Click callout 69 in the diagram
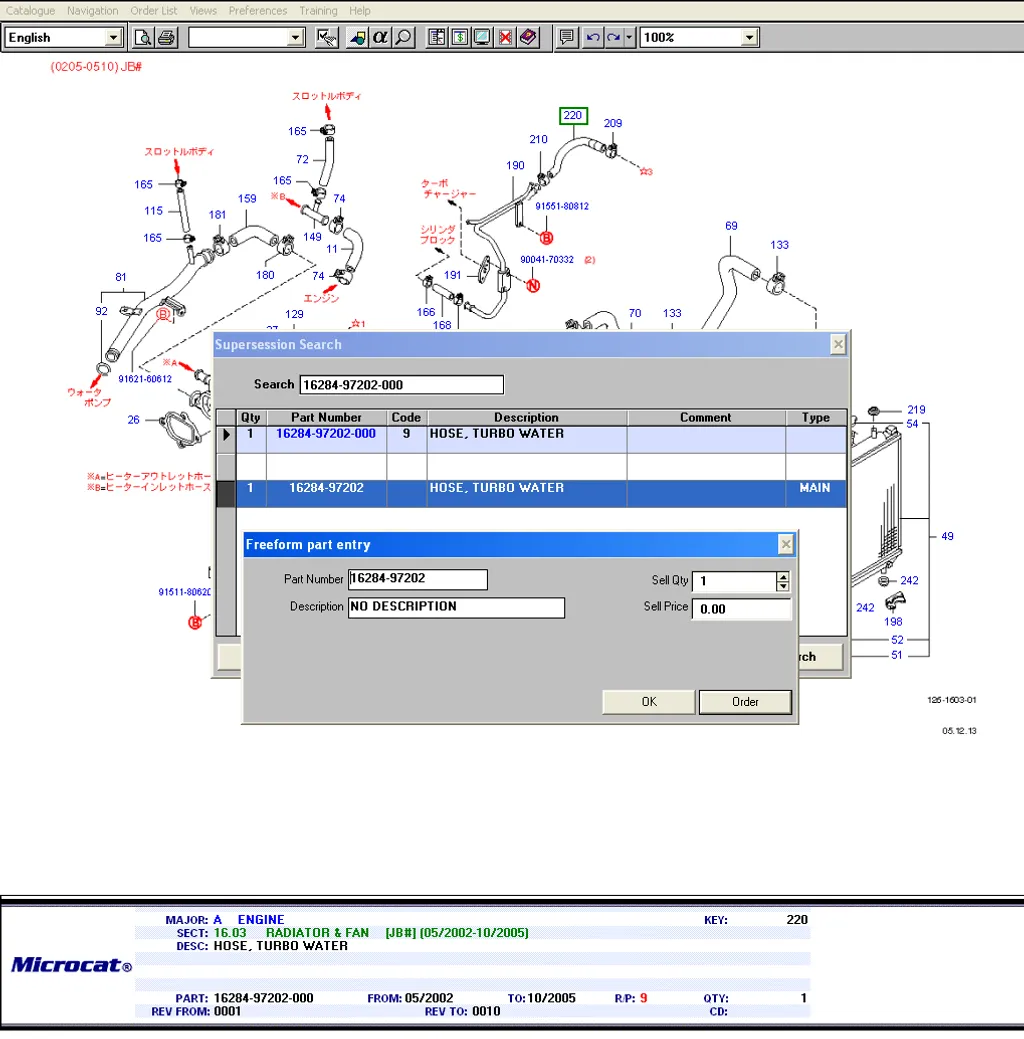Image resolution: width=1024 pixels, height=1039 pixels. pyautogui.click(x=731, y=226)
